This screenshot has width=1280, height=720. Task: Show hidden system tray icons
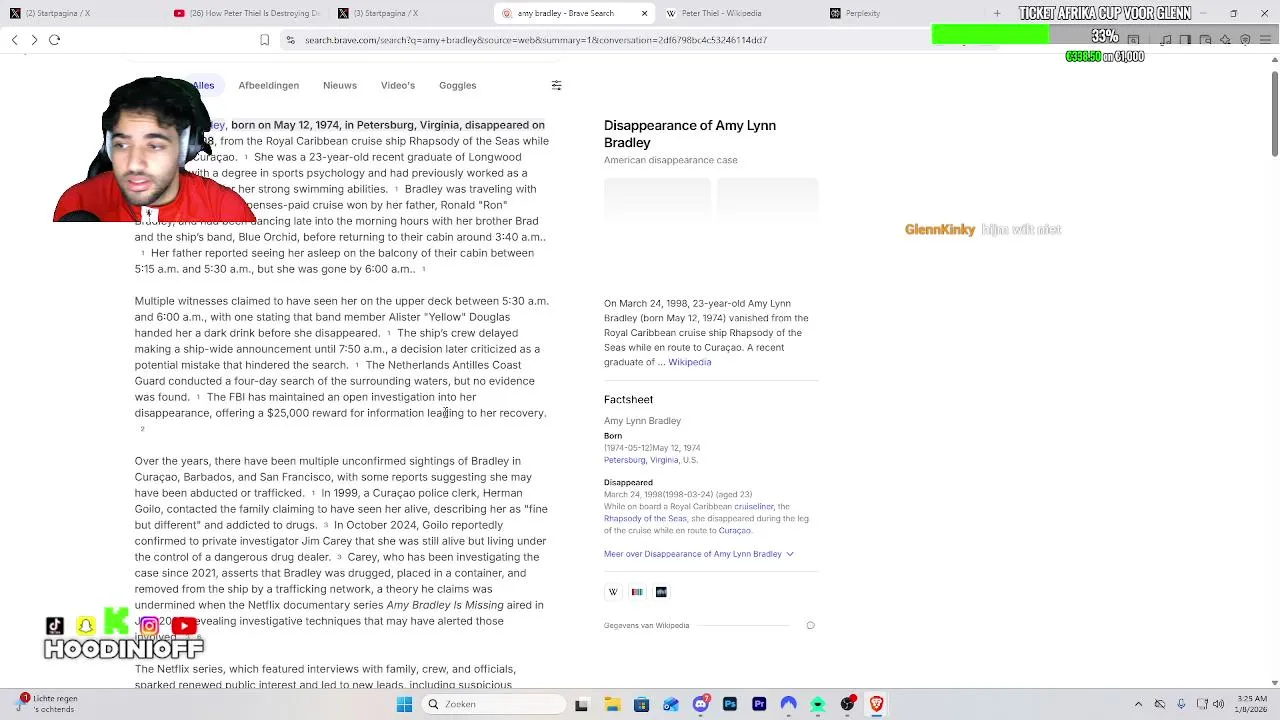[x=1138, y=704]
